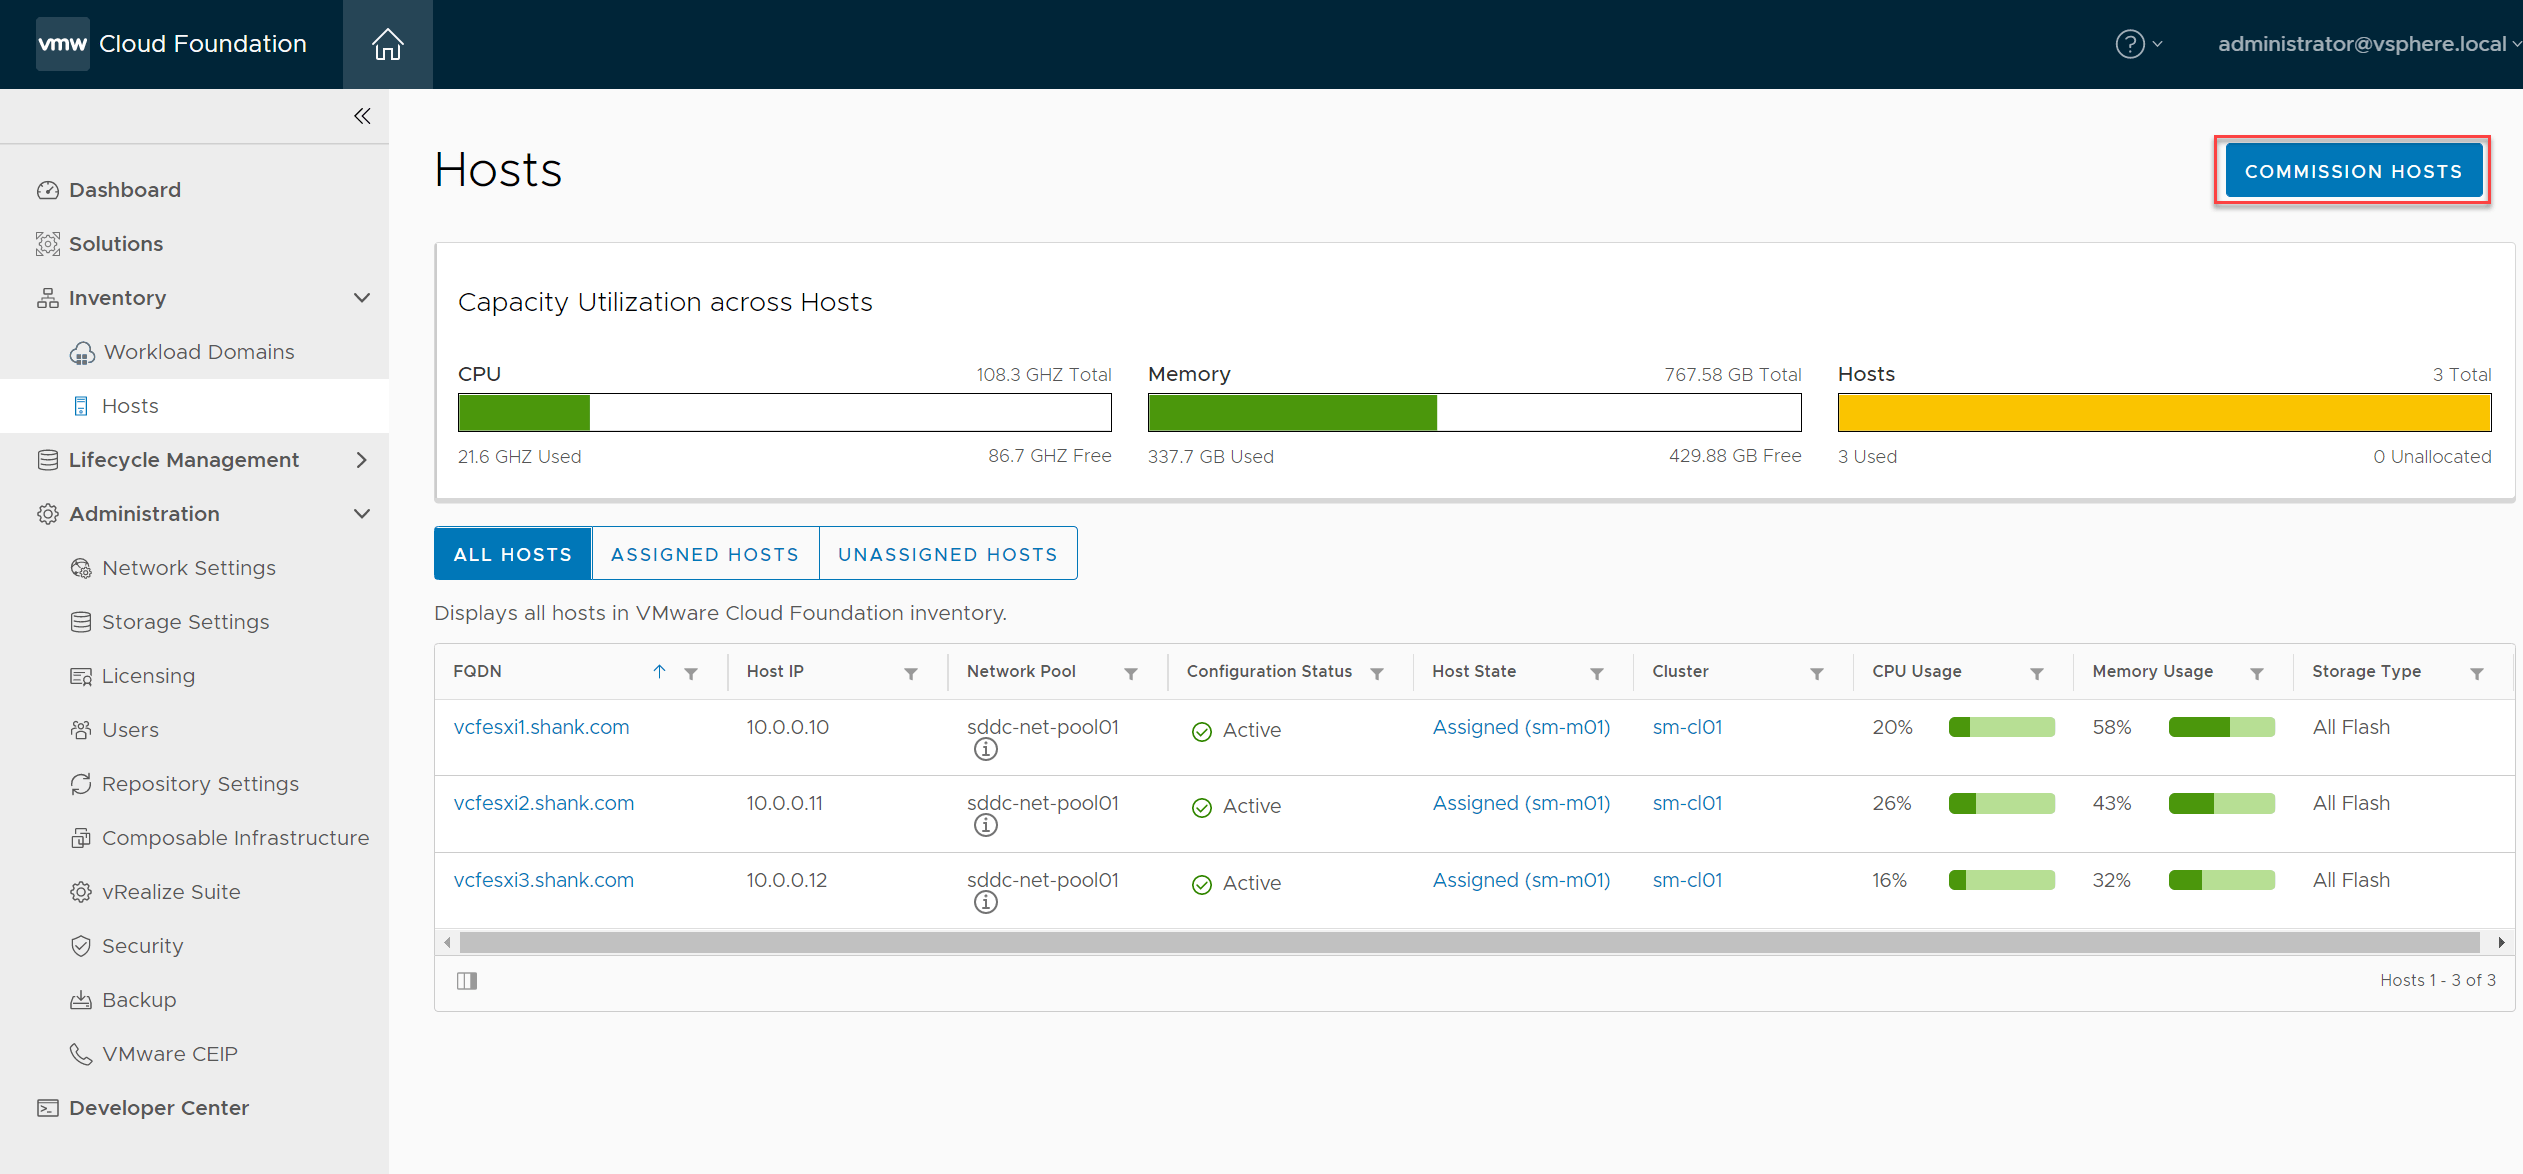The image size is (2523, 1174).
Task: Click the Workload Domains cloud icon
Action: [x=82, y=353]
